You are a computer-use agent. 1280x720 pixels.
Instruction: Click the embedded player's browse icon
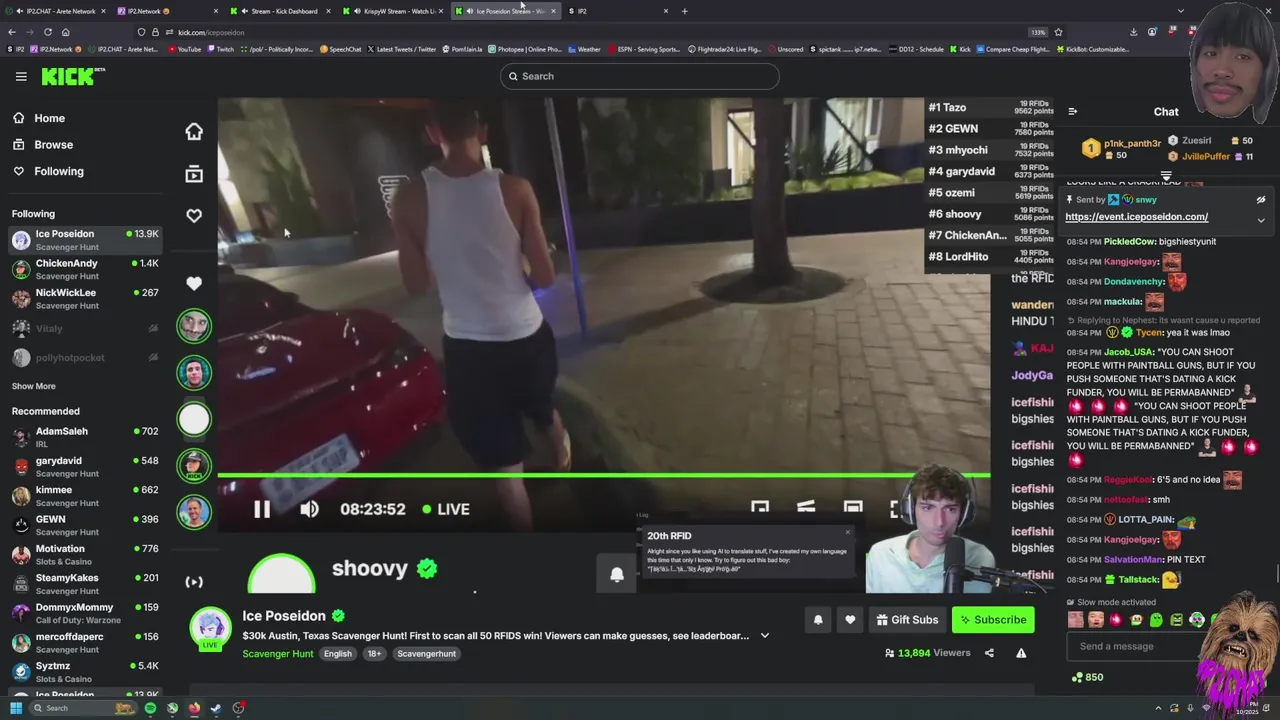coord(194,174)
